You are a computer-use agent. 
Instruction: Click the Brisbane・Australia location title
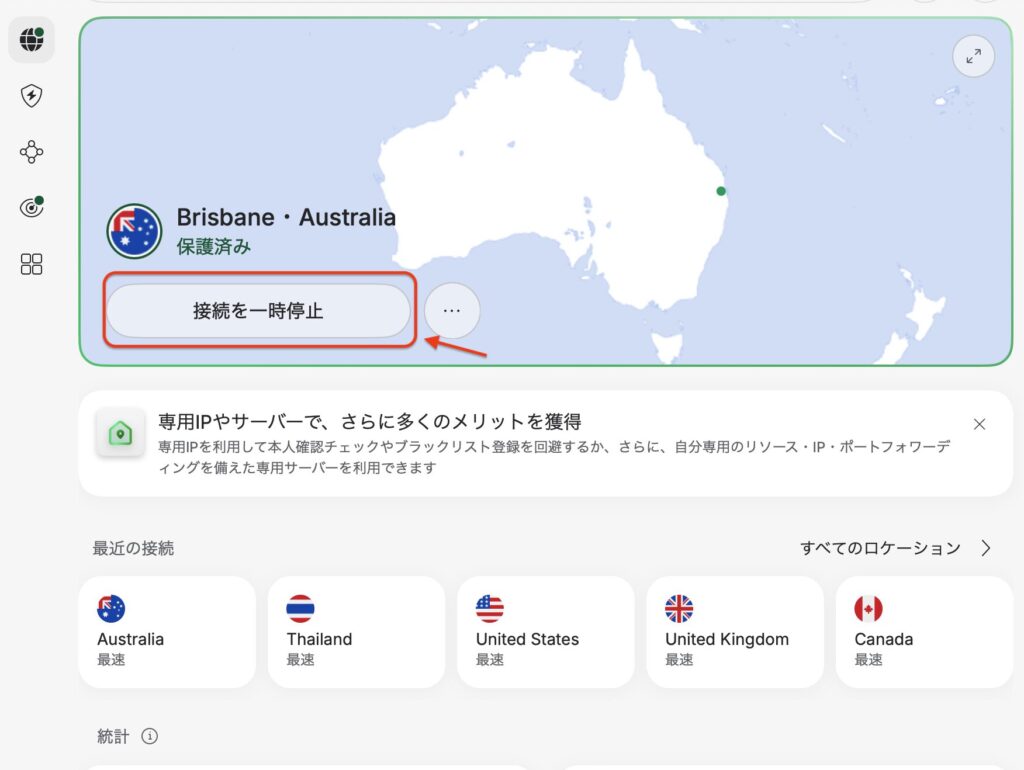(286, 217)
